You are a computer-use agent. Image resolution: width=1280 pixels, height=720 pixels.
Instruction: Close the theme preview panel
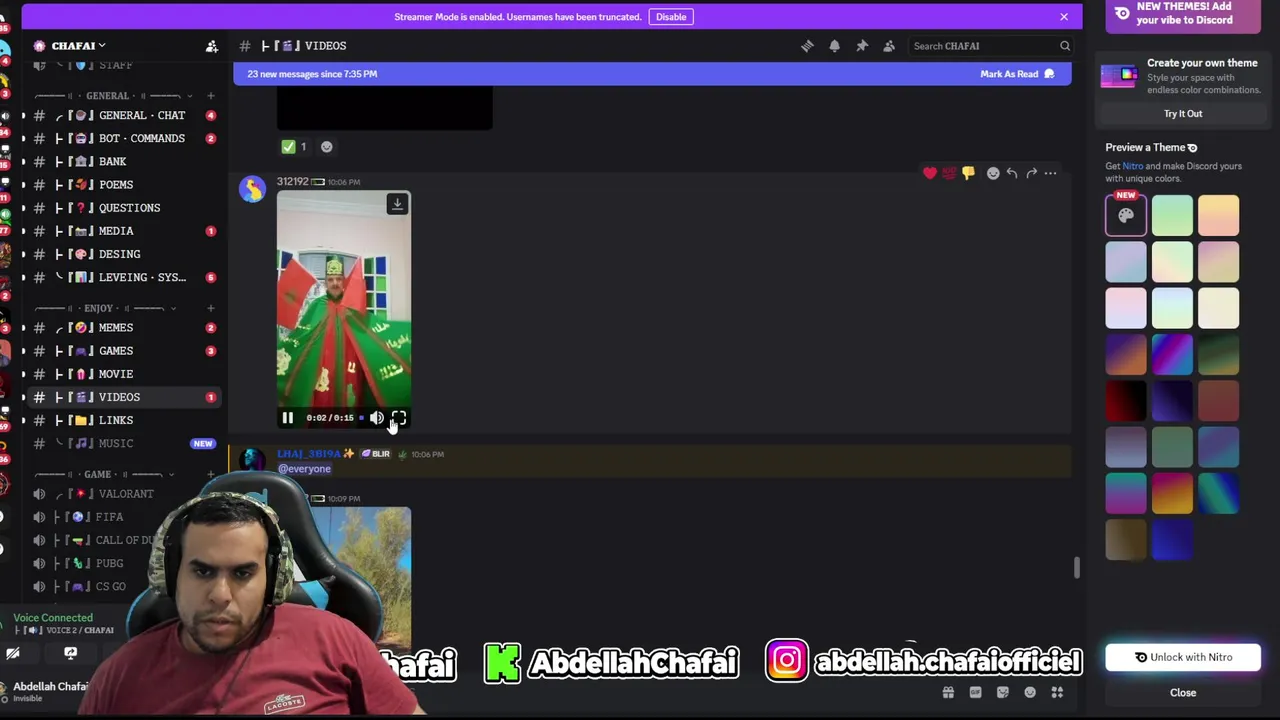1183,692
